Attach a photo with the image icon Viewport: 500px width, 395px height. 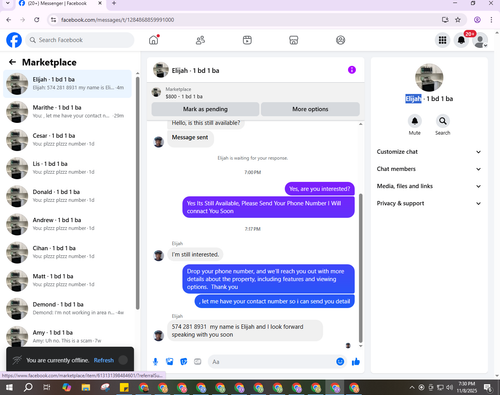point(170,362)
